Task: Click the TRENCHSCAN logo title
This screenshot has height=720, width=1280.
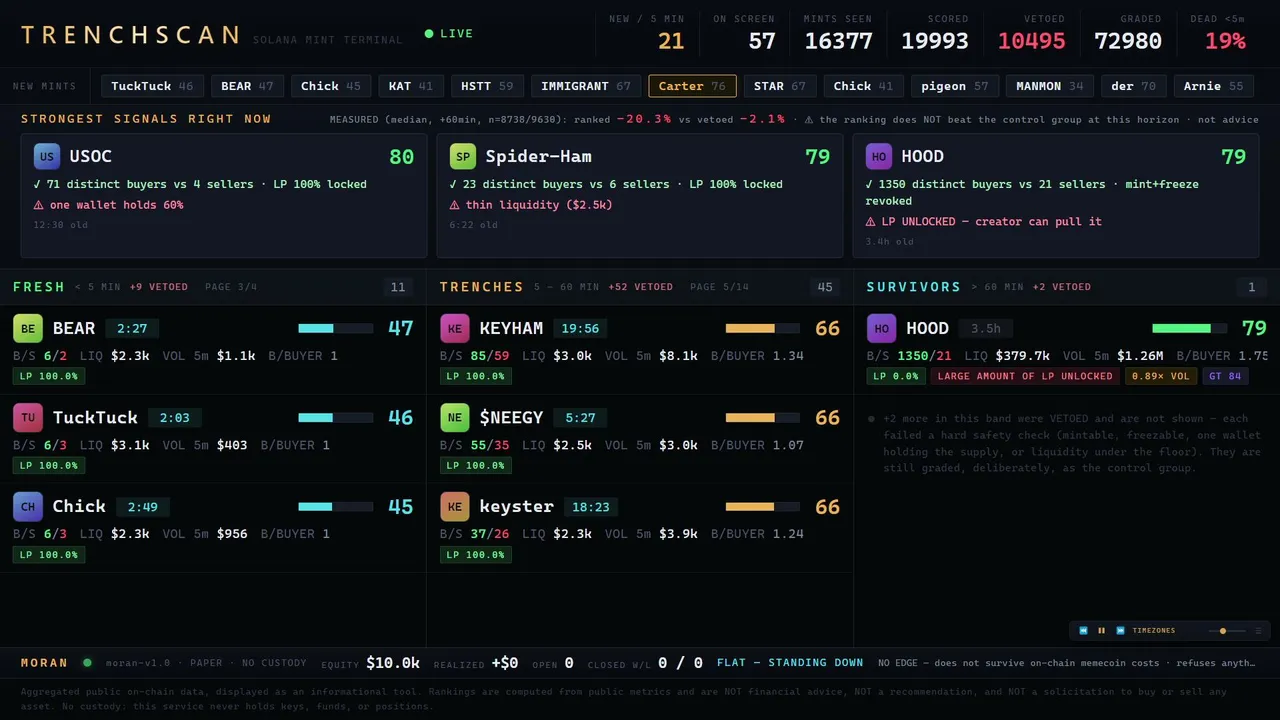Action: 131,35
